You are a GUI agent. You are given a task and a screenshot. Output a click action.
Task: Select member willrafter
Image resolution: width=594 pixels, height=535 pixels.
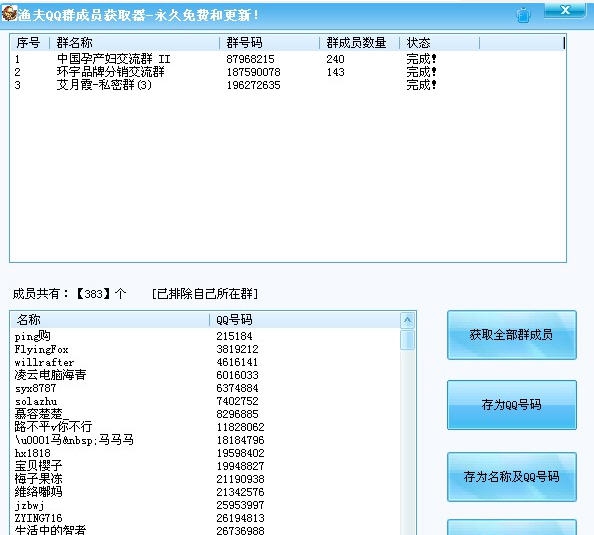pyautogui.click(x=44, y=362)
